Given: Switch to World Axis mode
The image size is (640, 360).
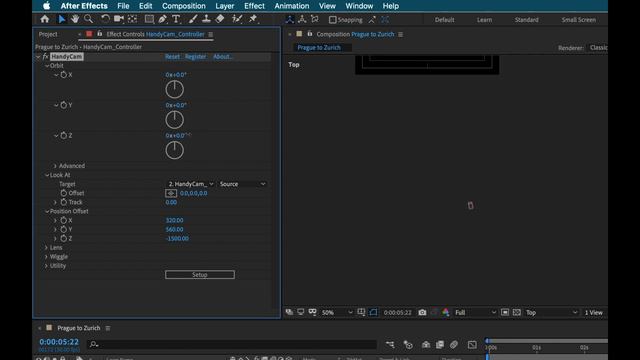Looking at the screenshot, I should pos(302,20).
